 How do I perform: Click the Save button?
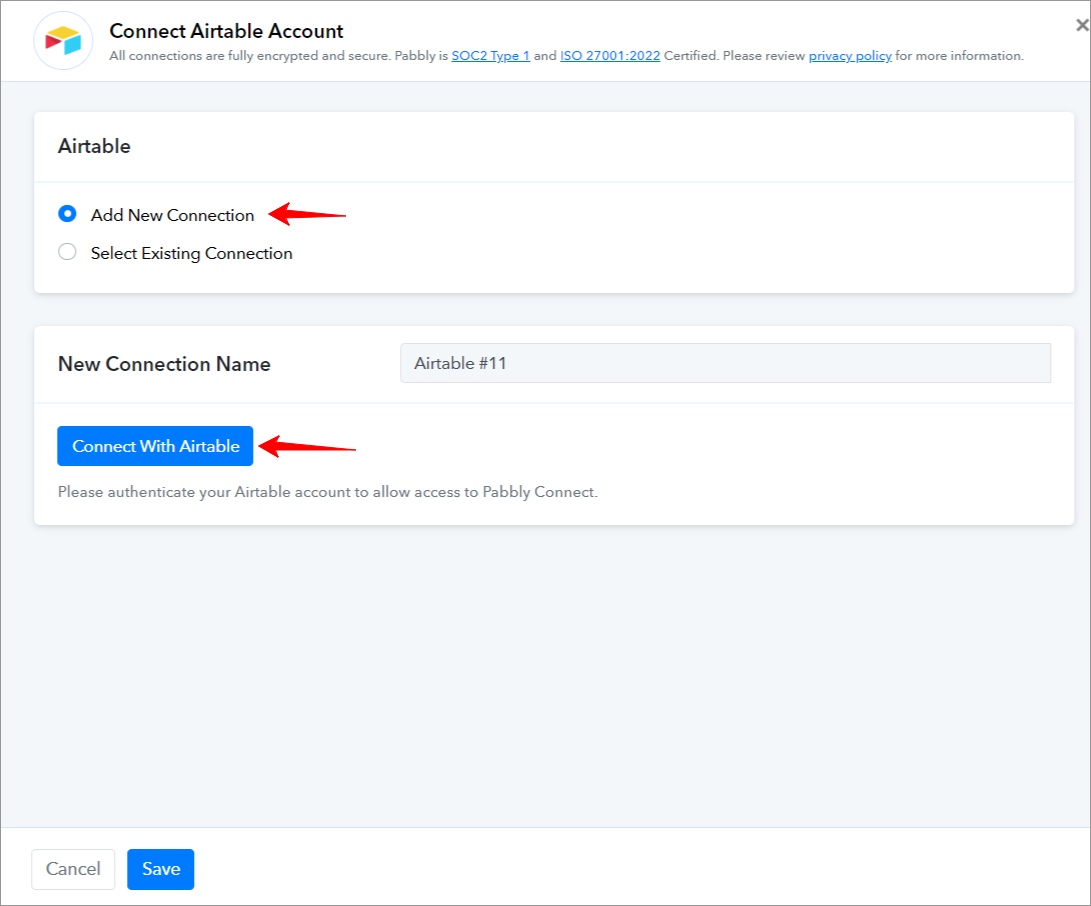pyautogui.click(x=161, y=869)
